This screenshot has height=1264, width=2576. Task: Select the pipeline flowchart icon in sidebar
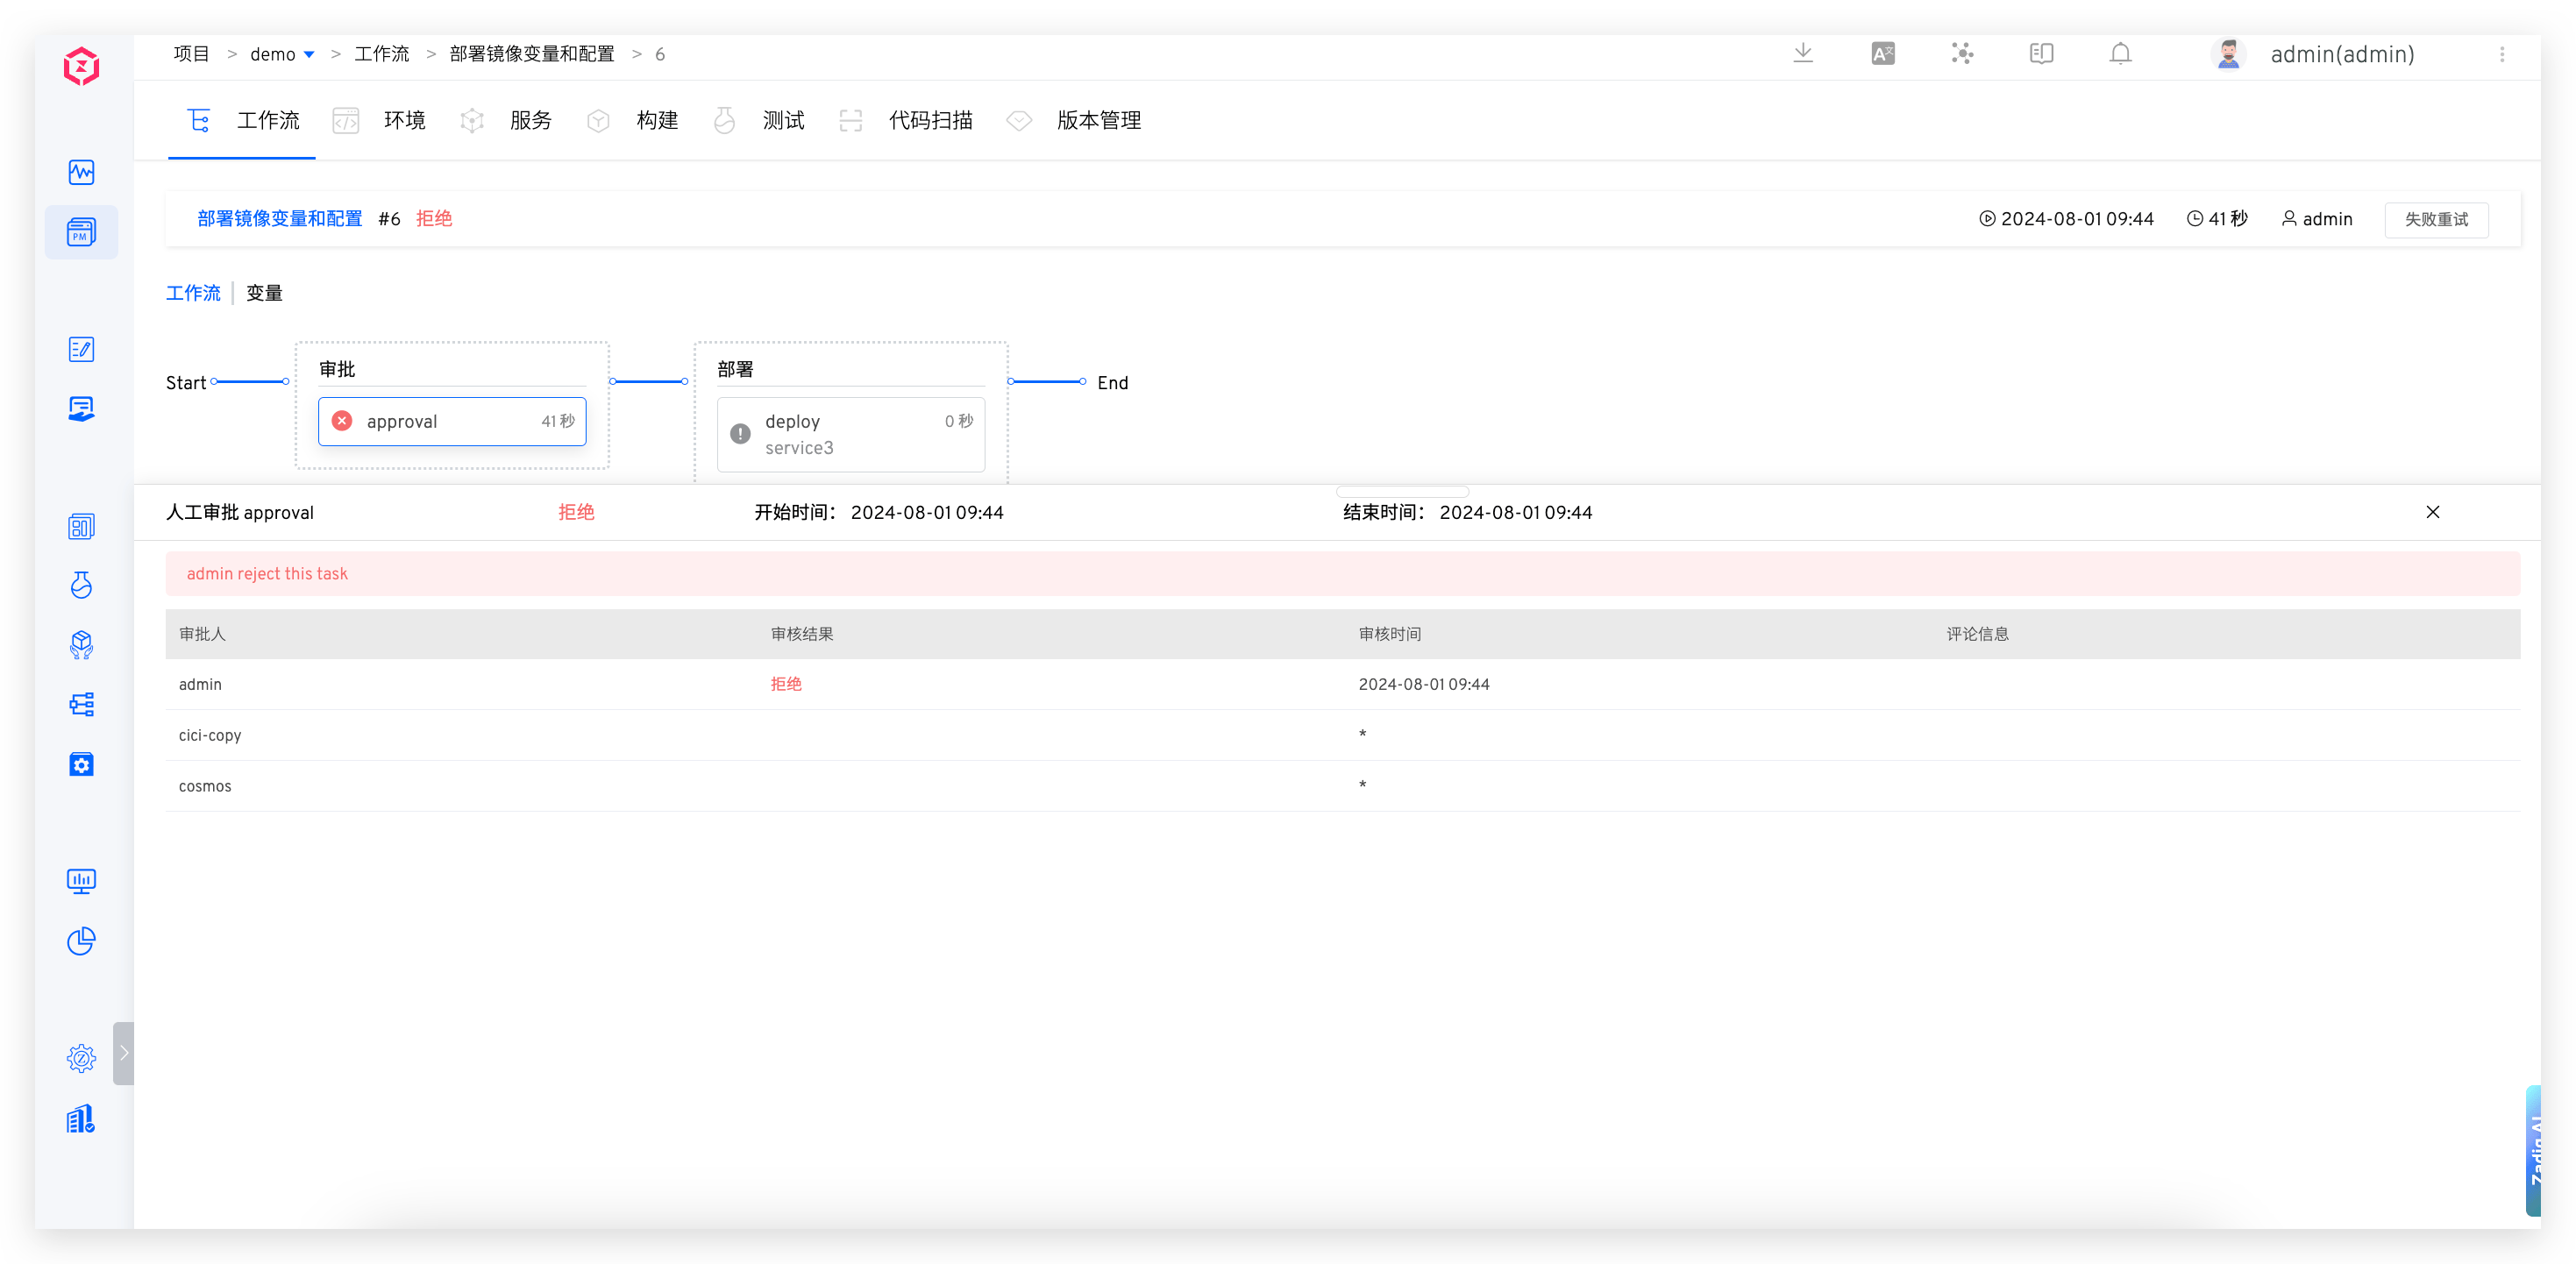point(81,704)
